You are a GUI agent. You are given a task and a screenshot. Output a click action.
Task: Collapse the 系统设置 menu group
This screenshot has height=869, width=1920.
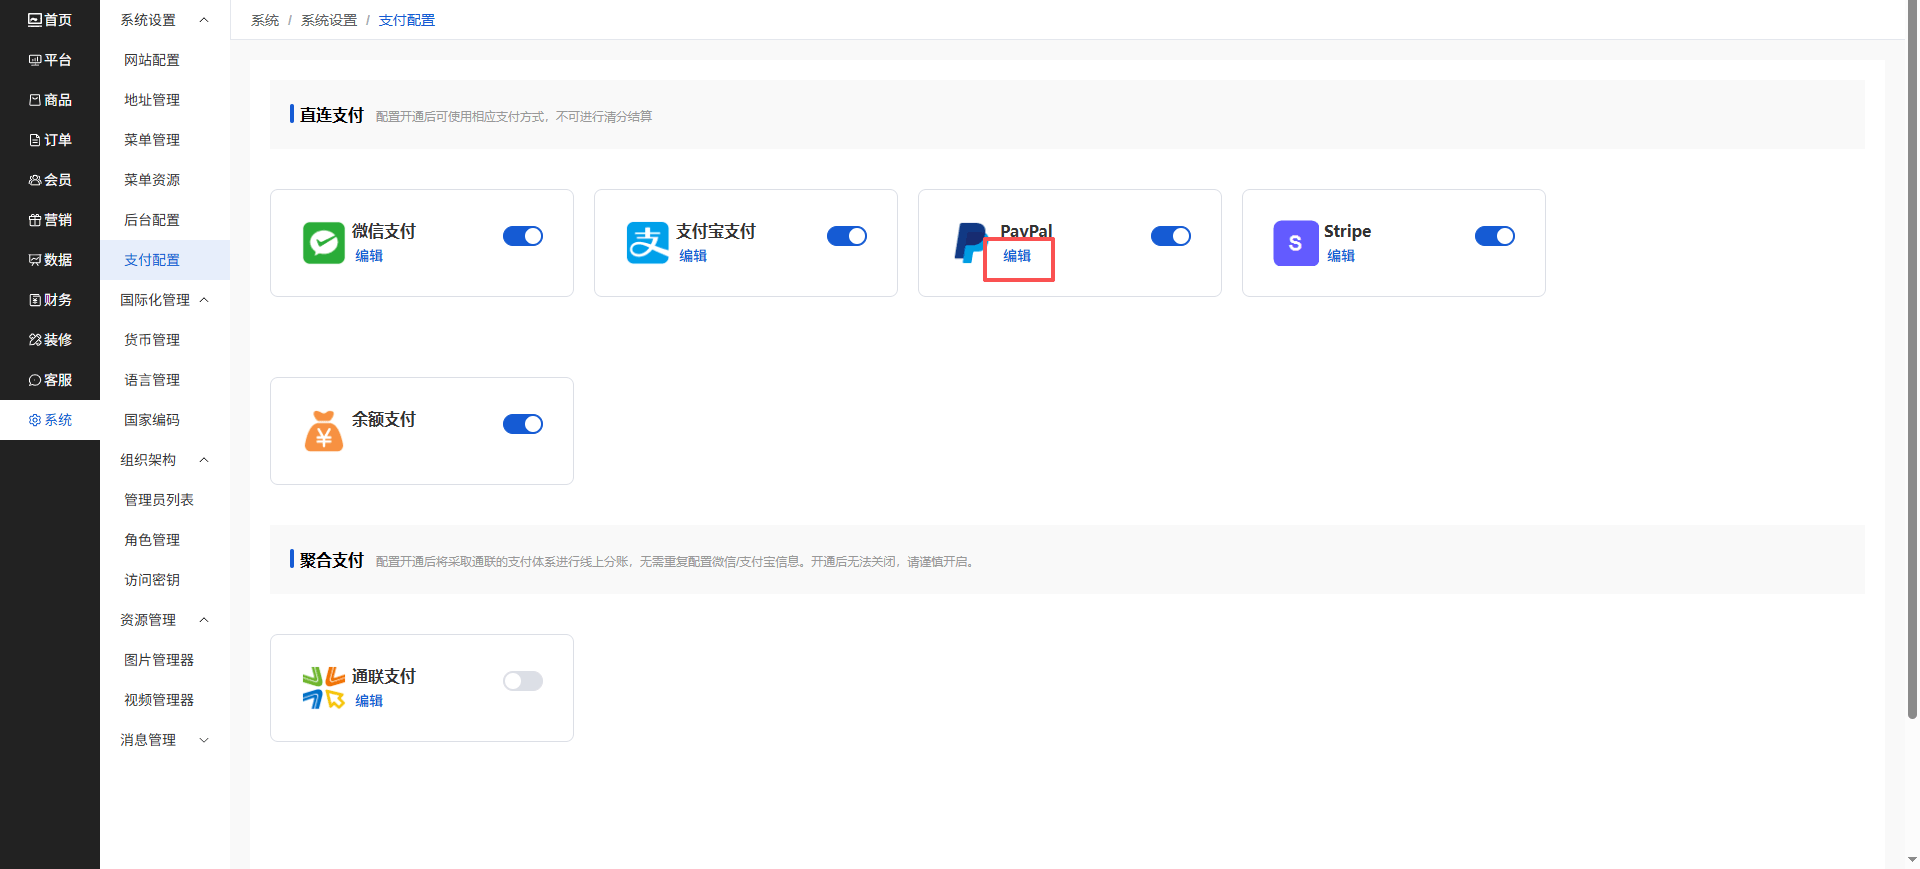(x=165, y=20)
